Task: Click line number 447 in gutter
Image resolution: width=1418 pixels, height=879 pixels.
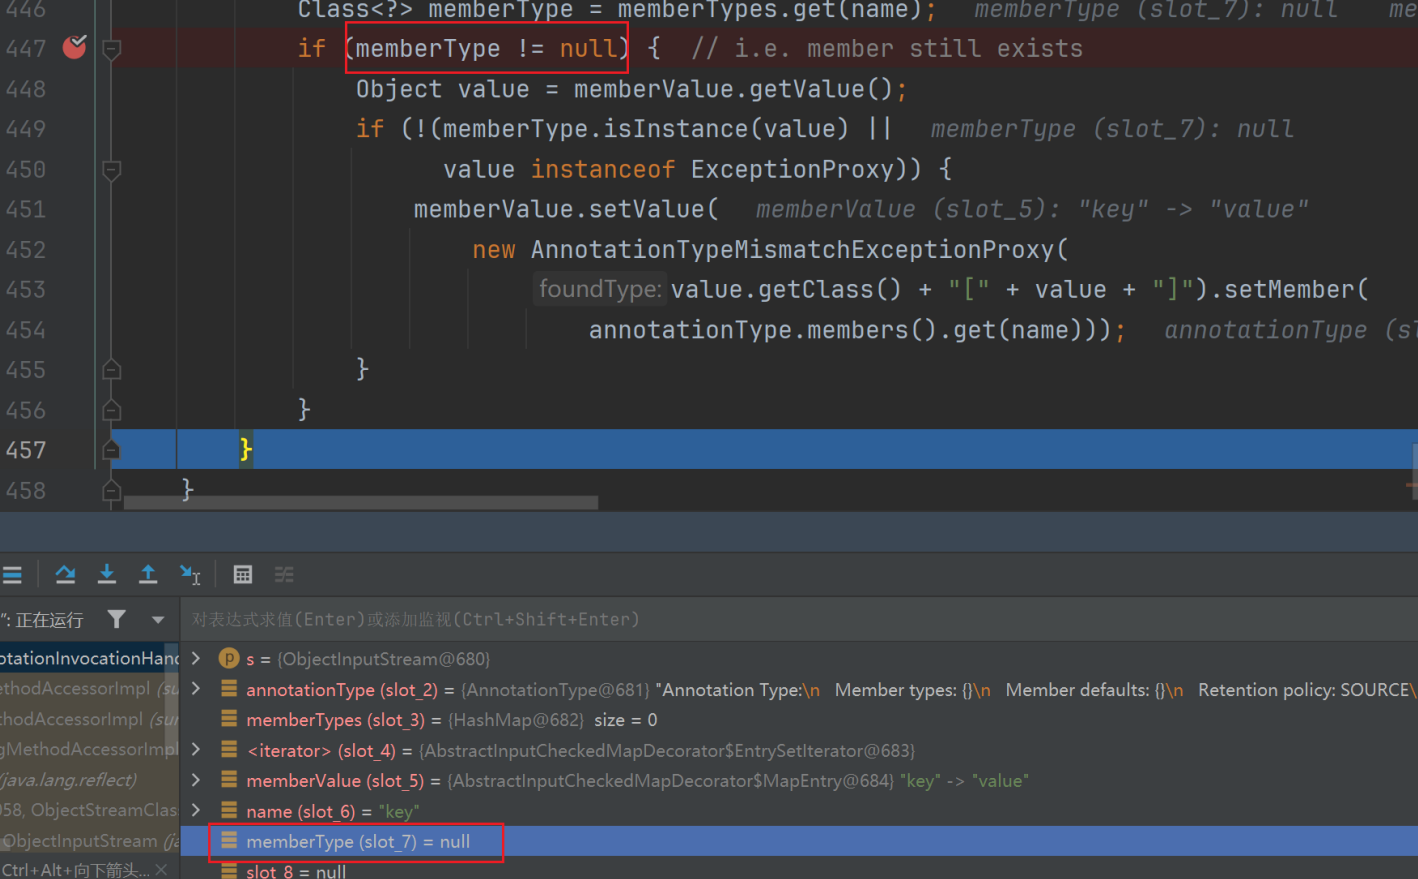Action: click(26, 48)
